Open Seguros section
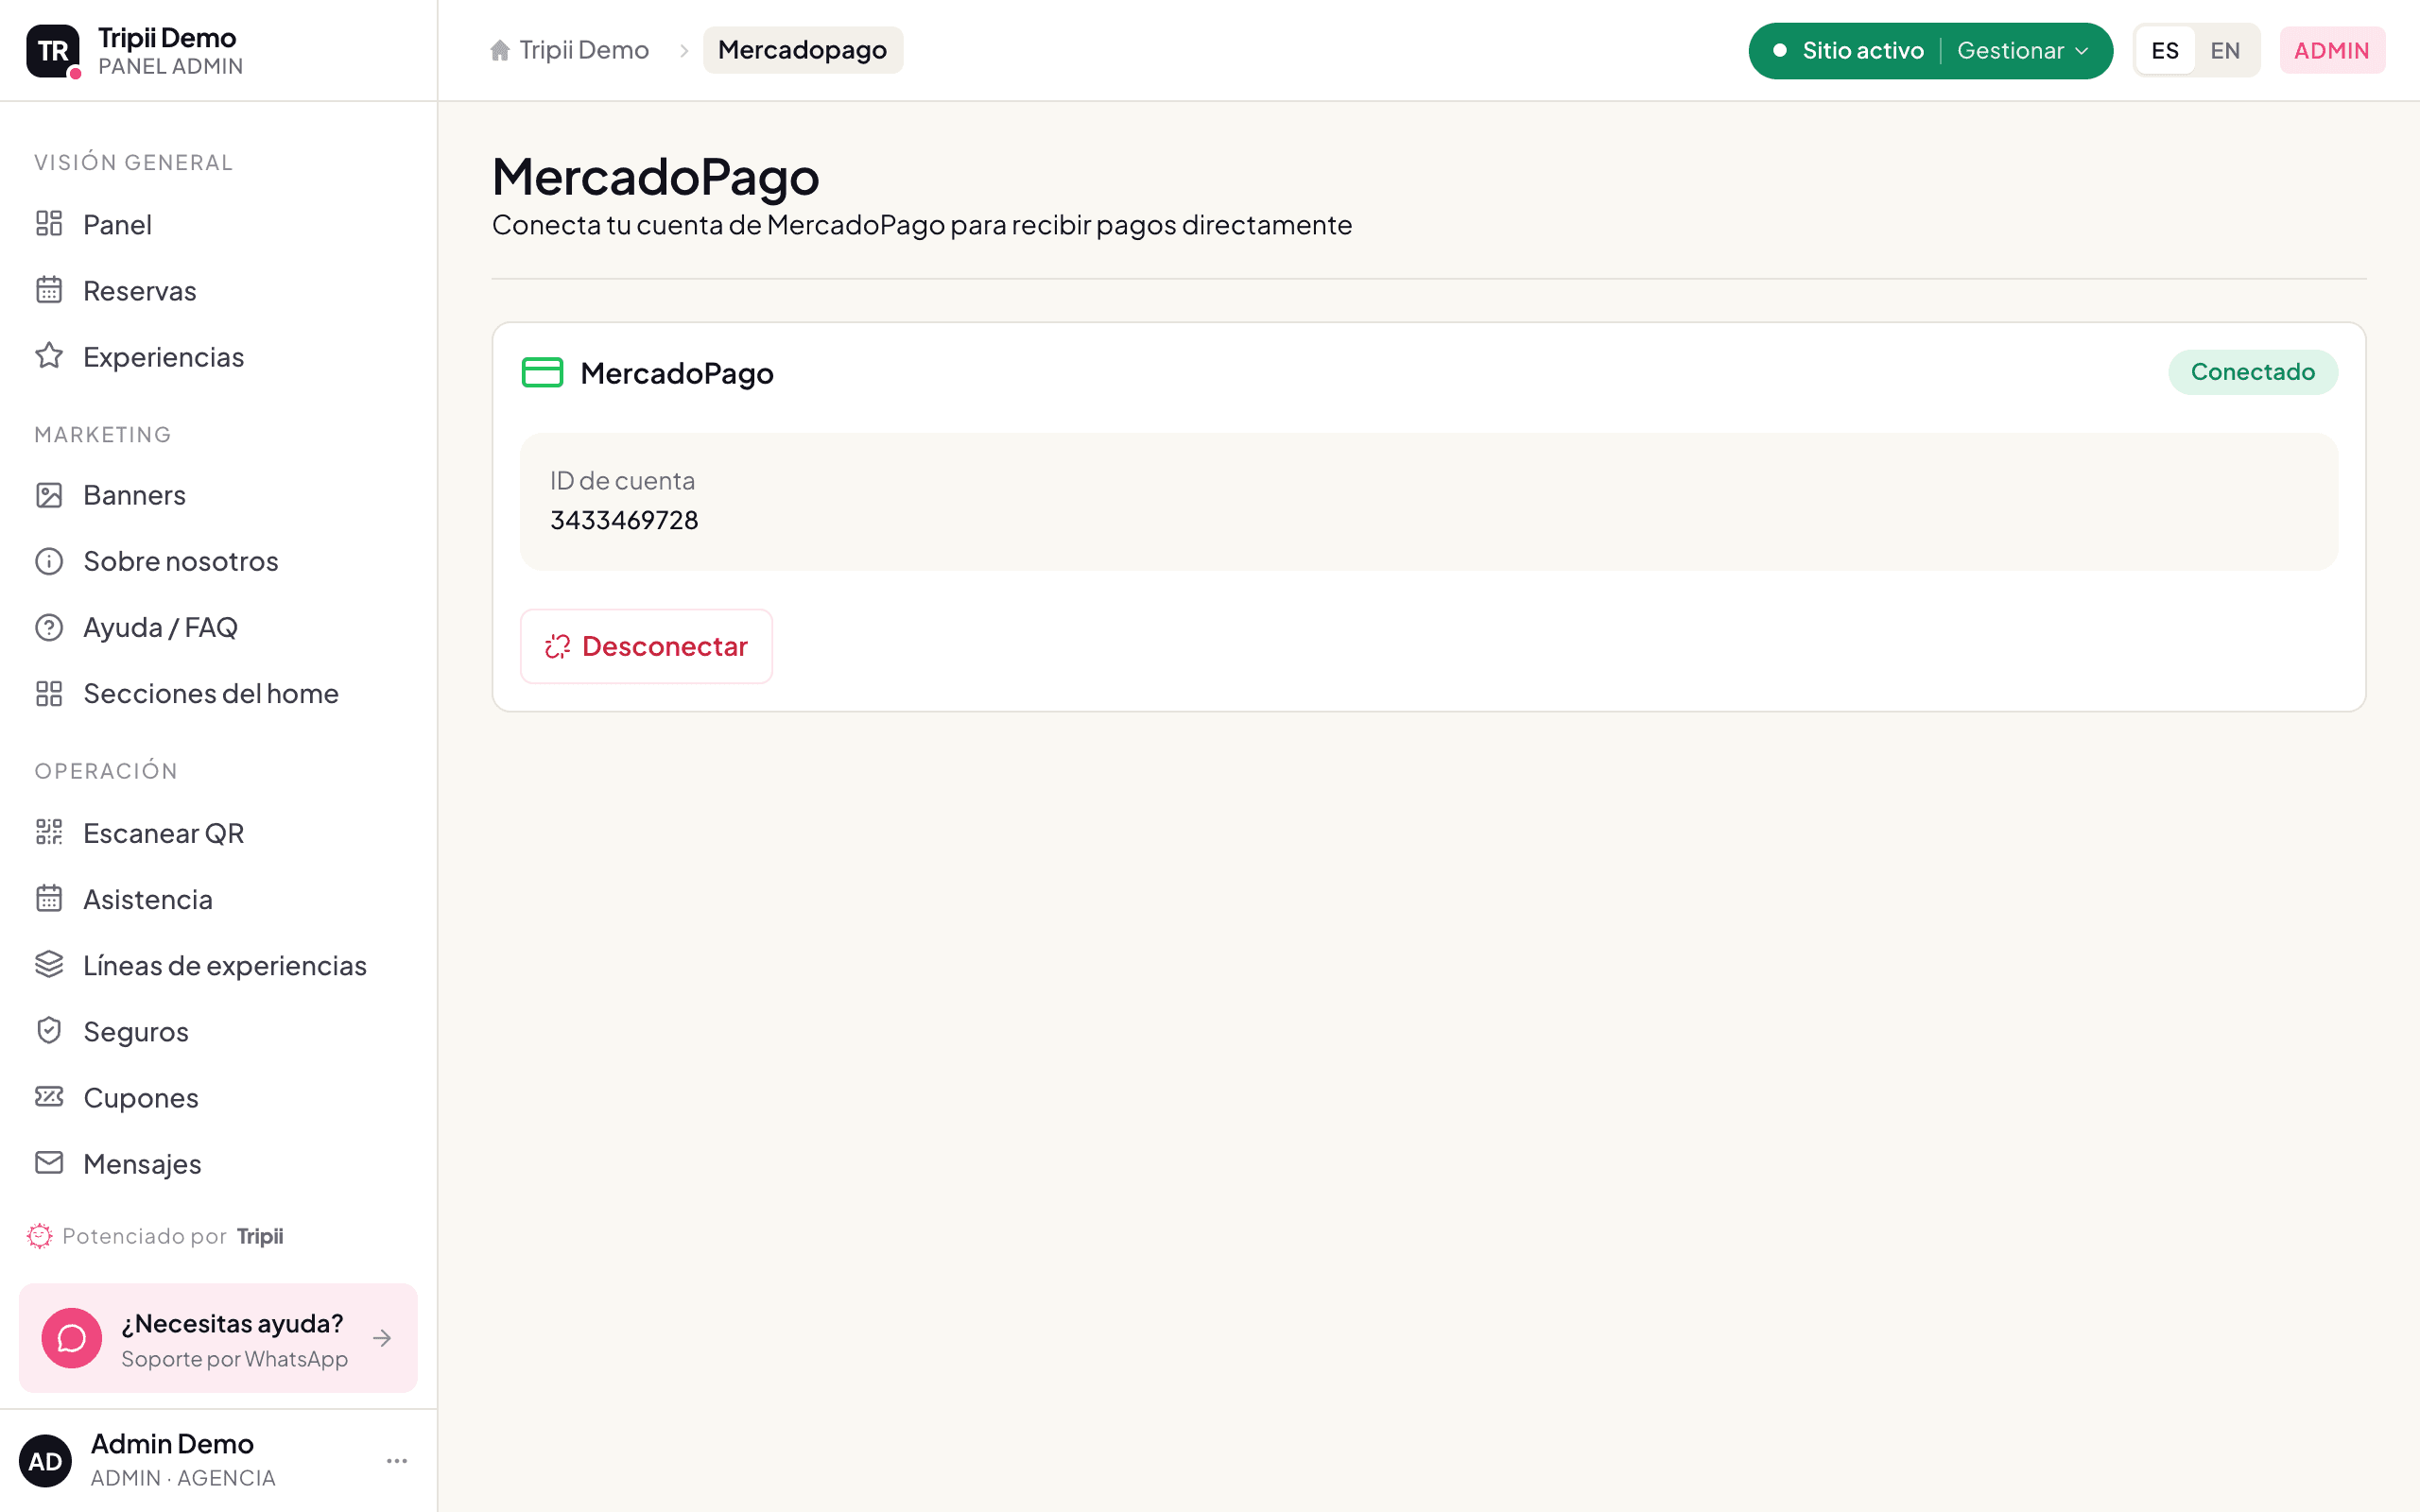 [x=218, y=1030]
